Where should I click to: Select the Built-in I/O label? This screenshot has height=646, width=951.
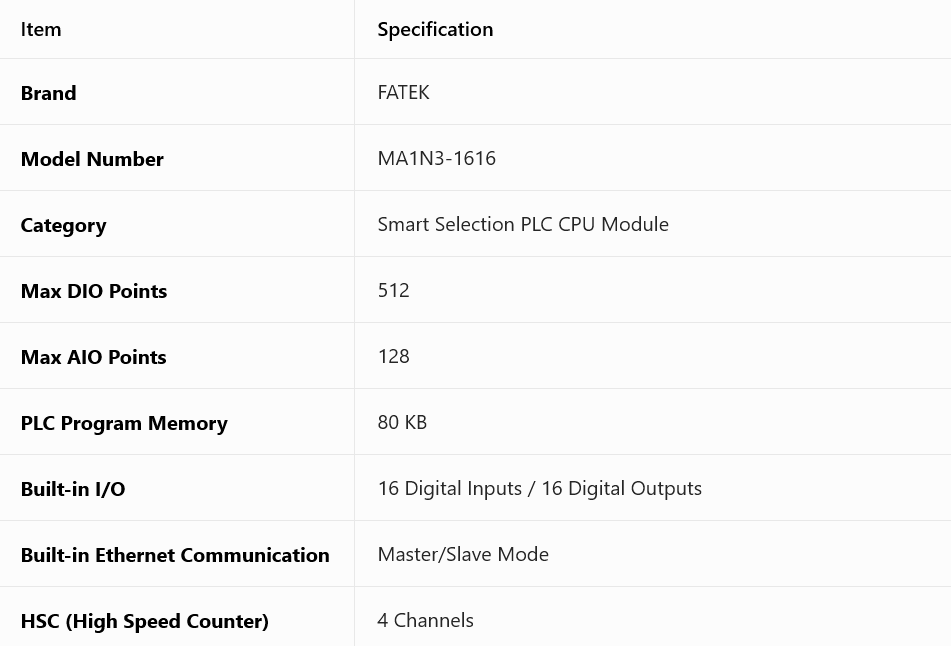[x=73, y=489]
